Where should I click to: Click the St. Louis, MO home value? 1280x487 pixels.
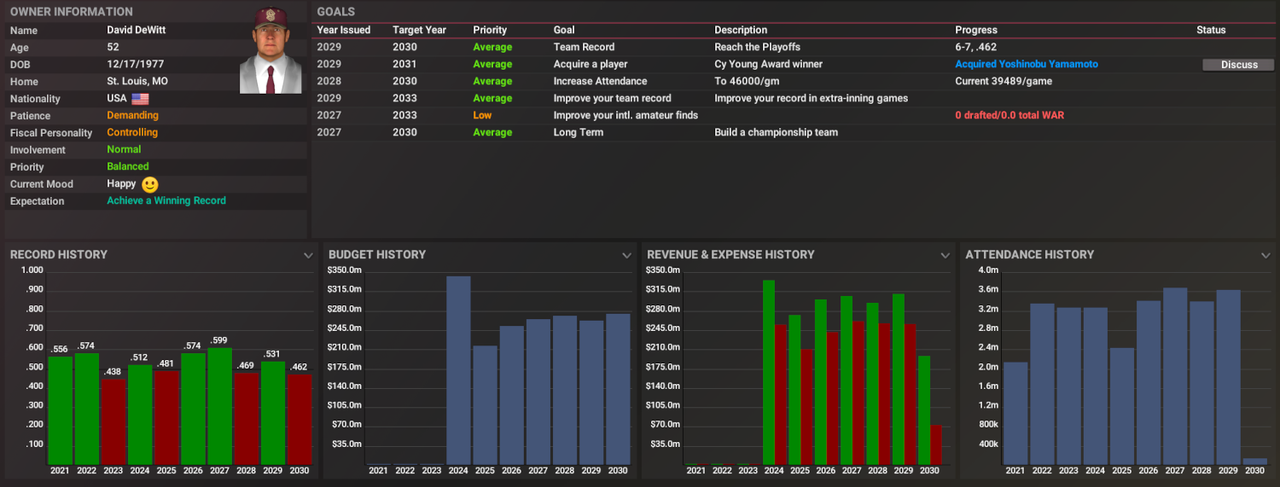pyautogui.click(x=137, y=81)
